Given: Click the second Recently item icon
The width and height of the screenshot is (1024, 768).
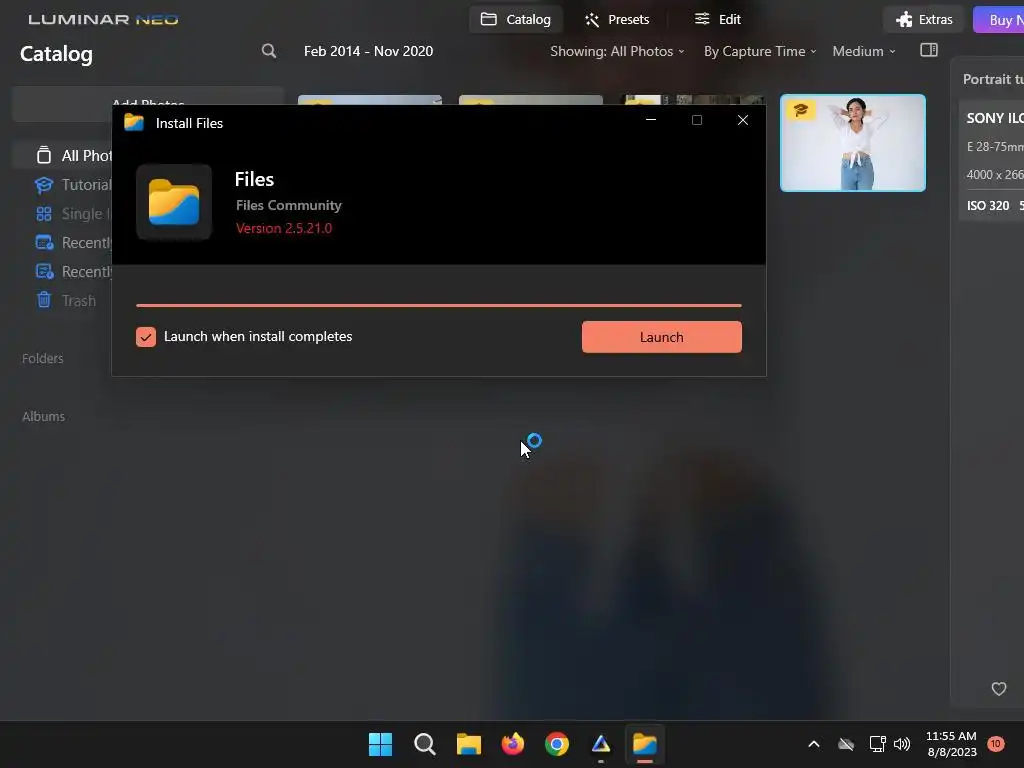Looking at the screenshot, I should [44, 271].
